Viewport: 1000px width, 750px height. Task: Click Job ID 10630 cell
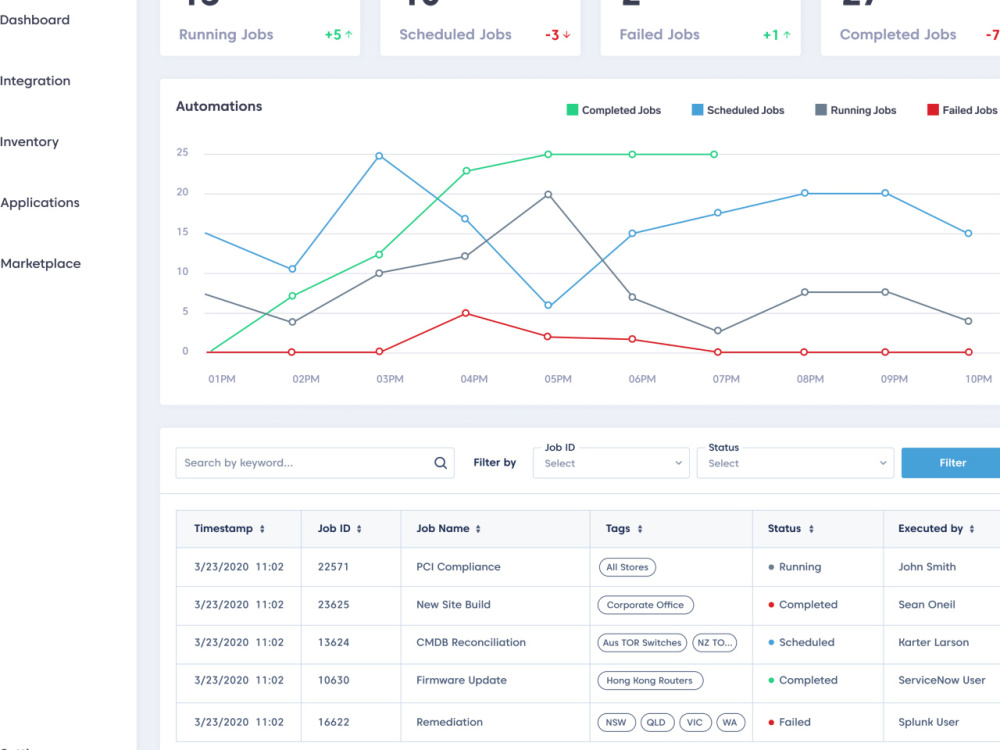point(334,680)
